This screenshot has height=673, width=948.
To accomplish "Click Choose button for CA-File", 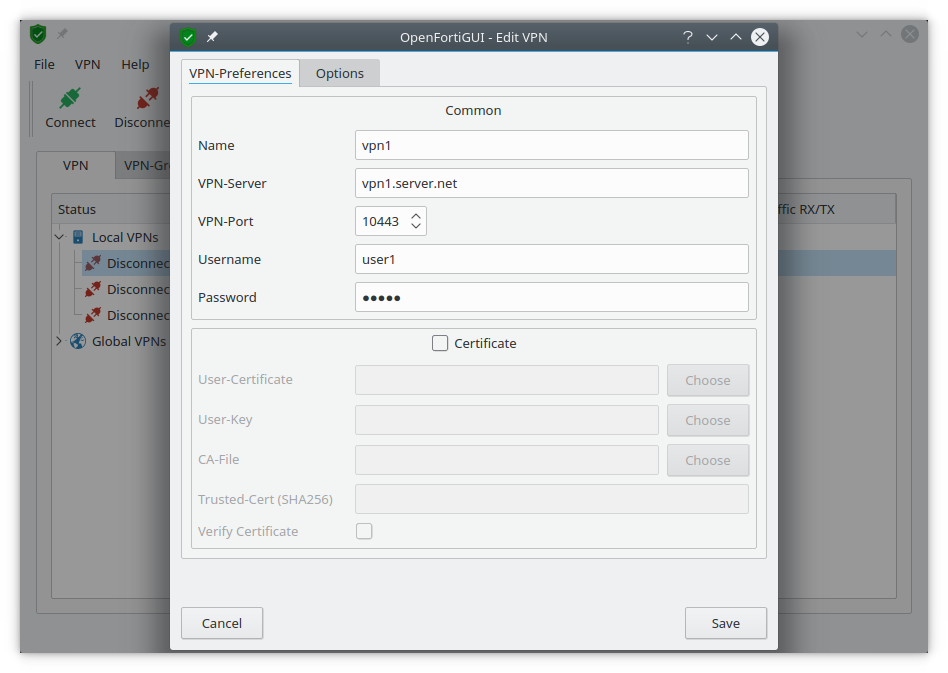I will pyautogui.click(x=708, y=460).
